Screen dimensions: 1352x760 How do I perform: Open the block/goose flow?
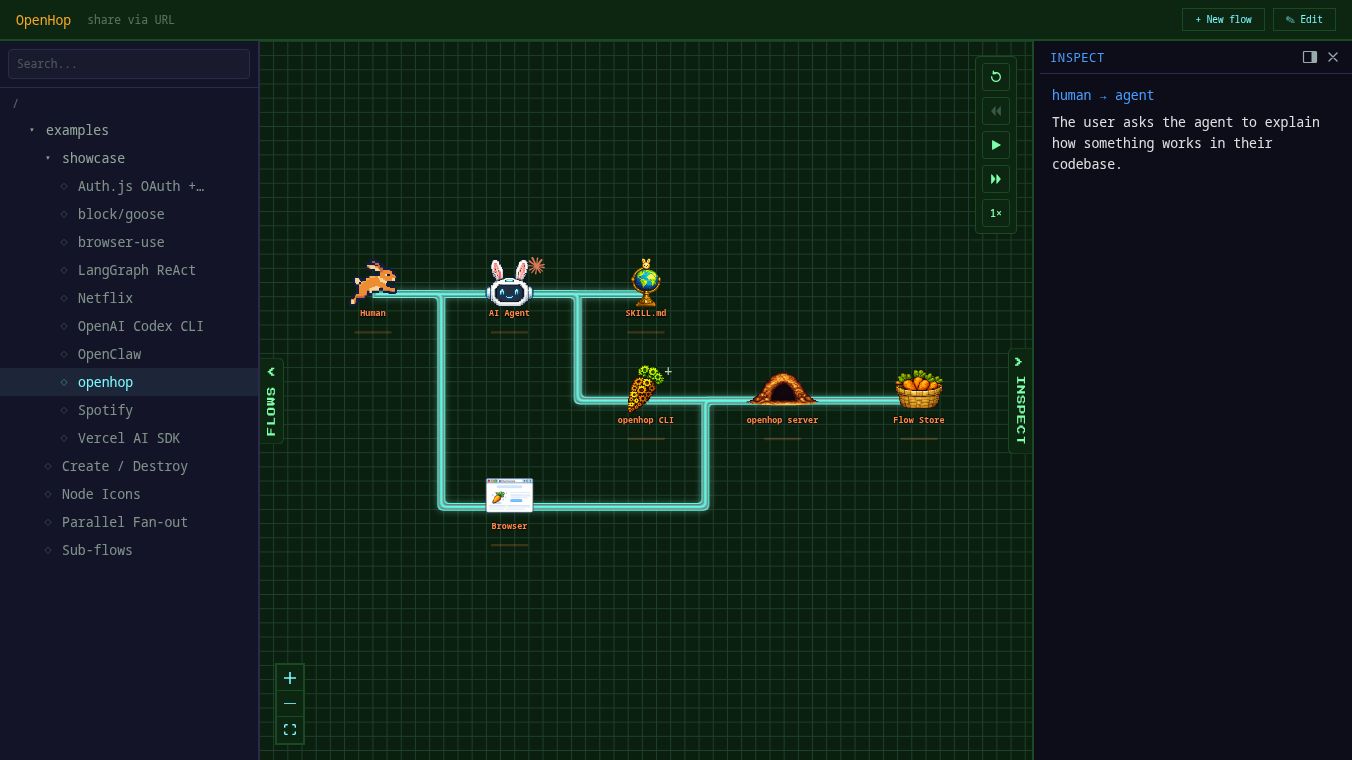pyautogui.click(x=129, y=214)
